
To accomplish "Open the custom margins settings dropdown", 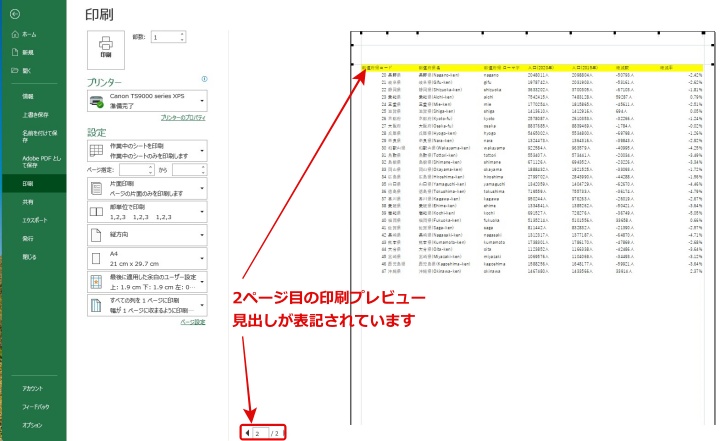I will tap(147, 282).
